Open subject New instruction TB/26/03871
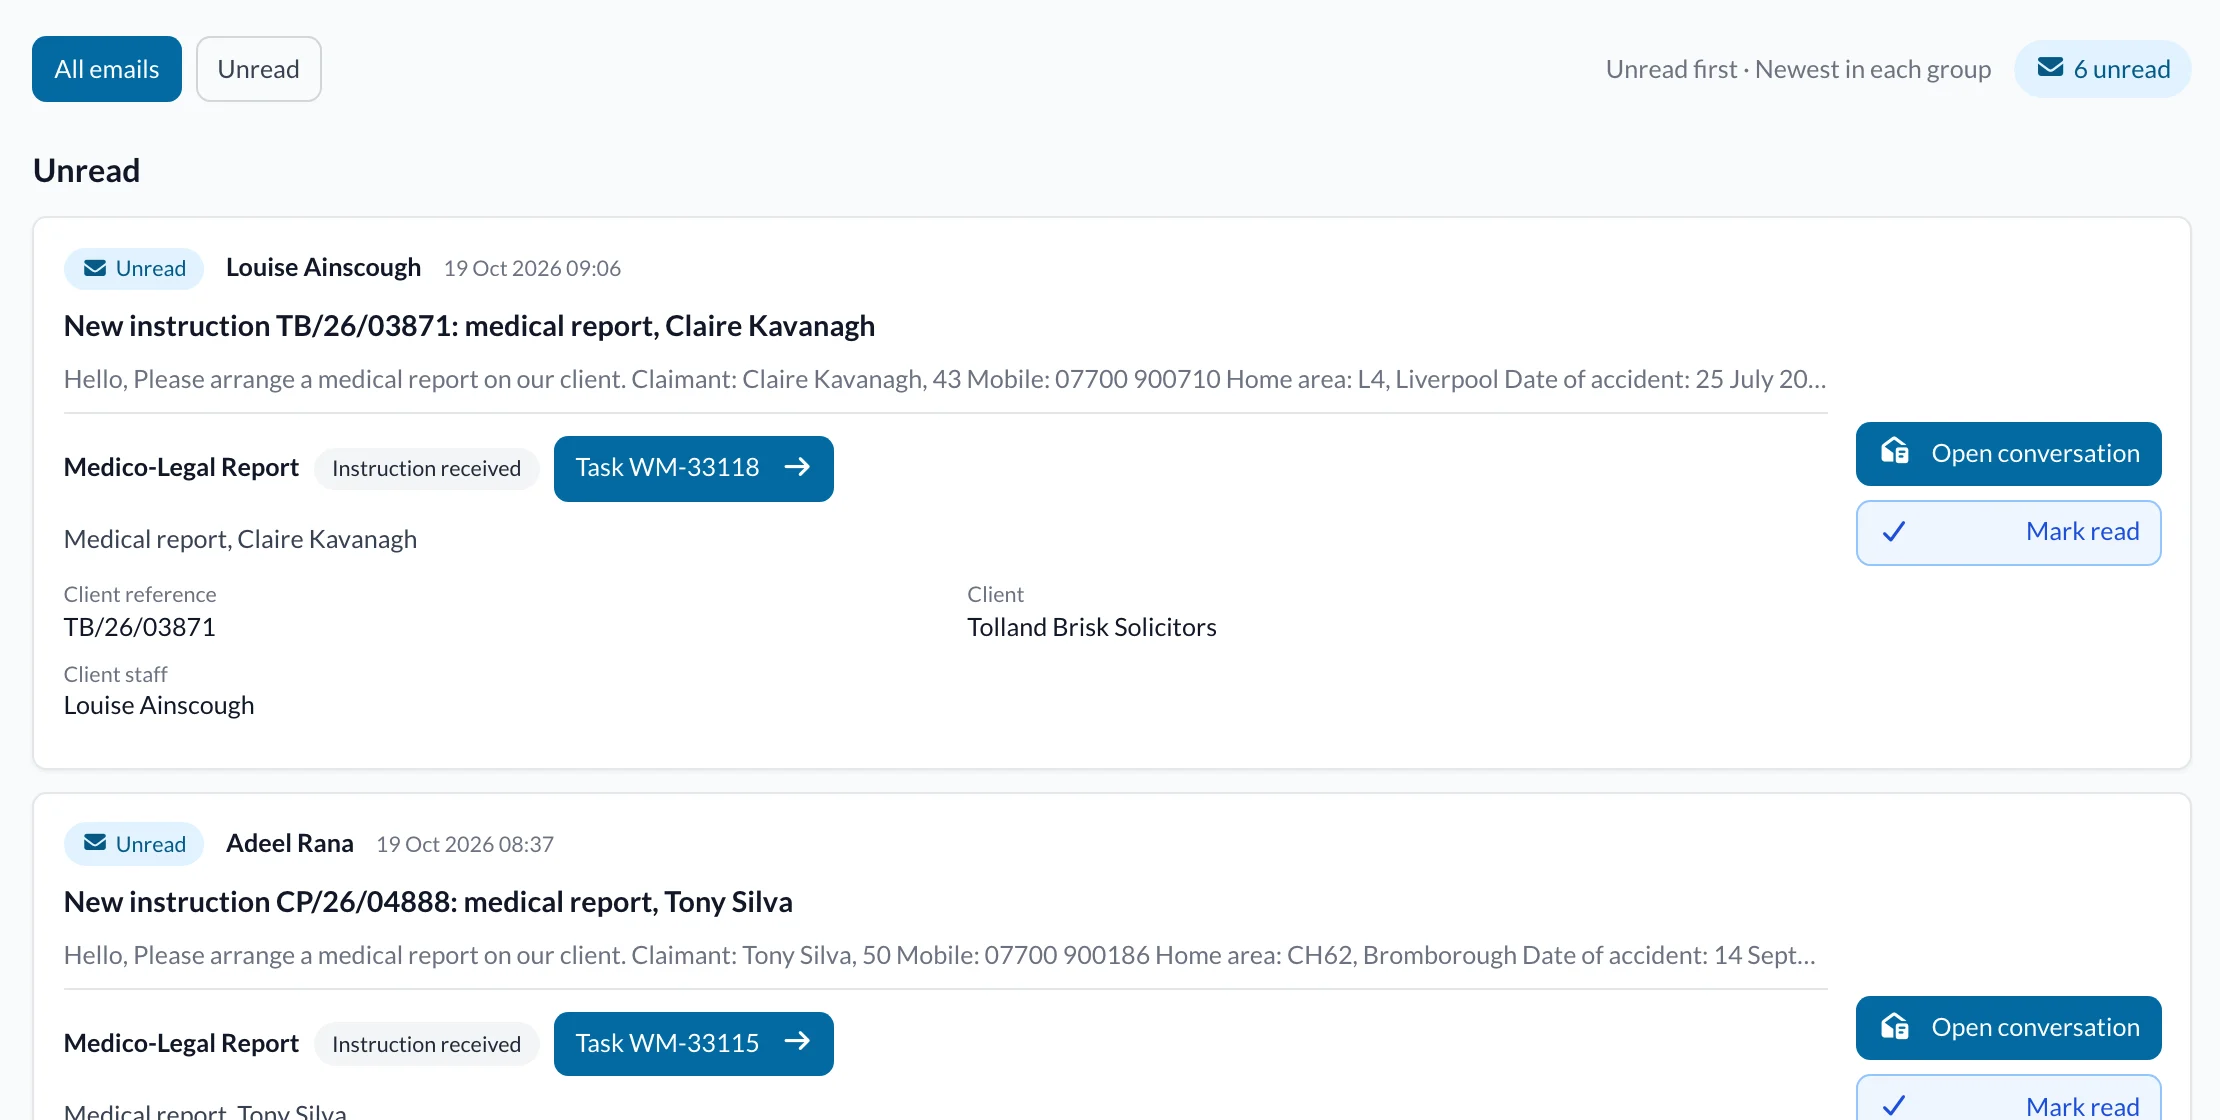This screenshot has width=2220, height=1120. pyautogui.click(x=469, y=326)
